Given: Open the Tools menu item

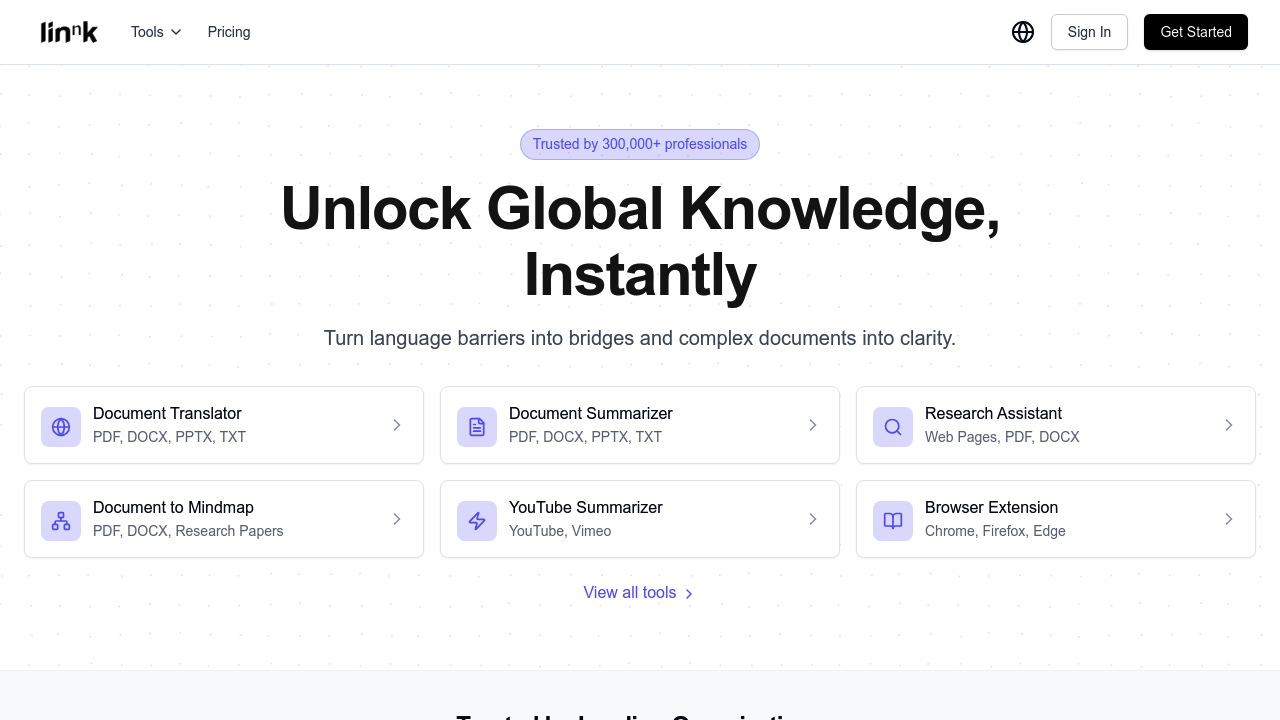Looking at the screenshot, I should click(148, 32).
